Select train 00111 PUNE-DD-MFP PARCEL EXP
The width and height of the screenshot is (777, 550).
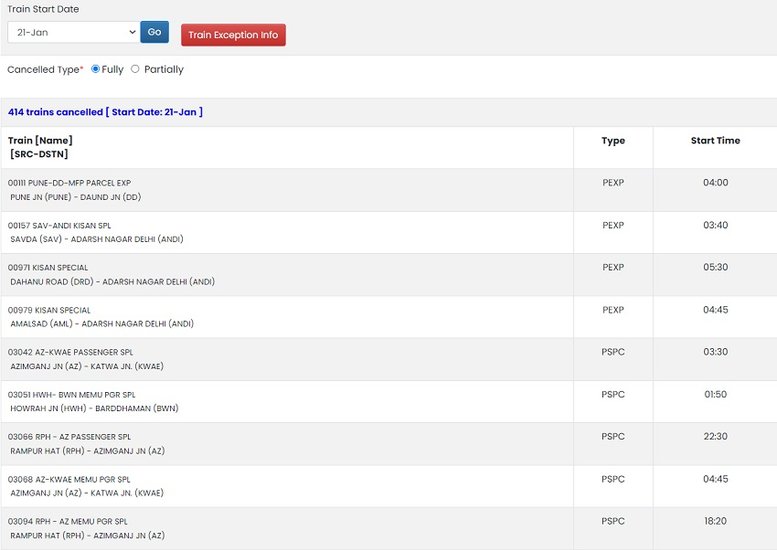pyautogui.click(x=69, y=183)
